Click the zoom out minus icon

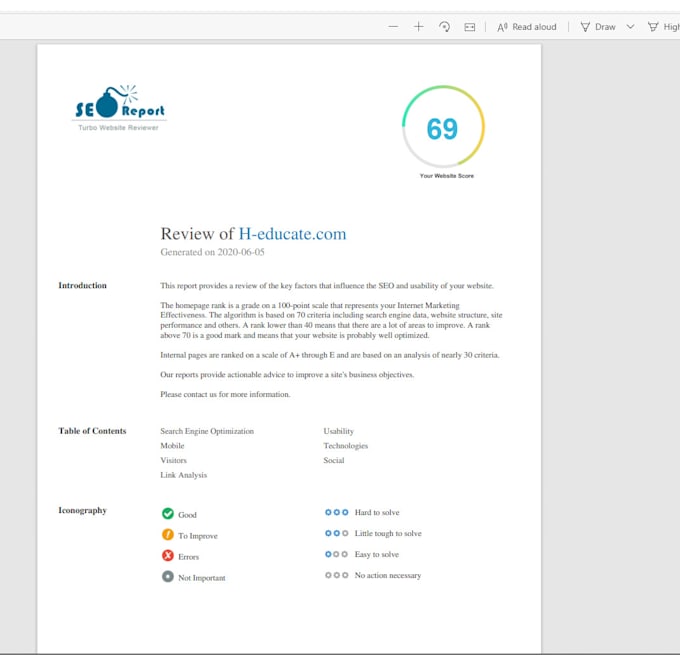pos(393,27)
